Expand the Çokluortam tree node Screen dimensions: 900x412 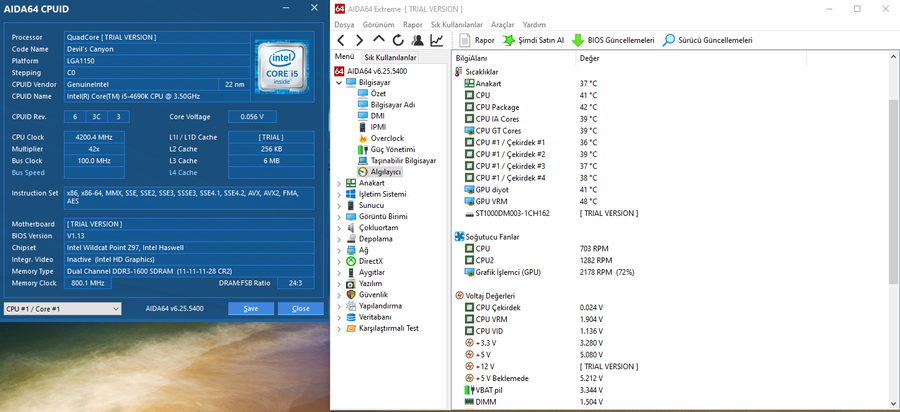coord(338,228)
